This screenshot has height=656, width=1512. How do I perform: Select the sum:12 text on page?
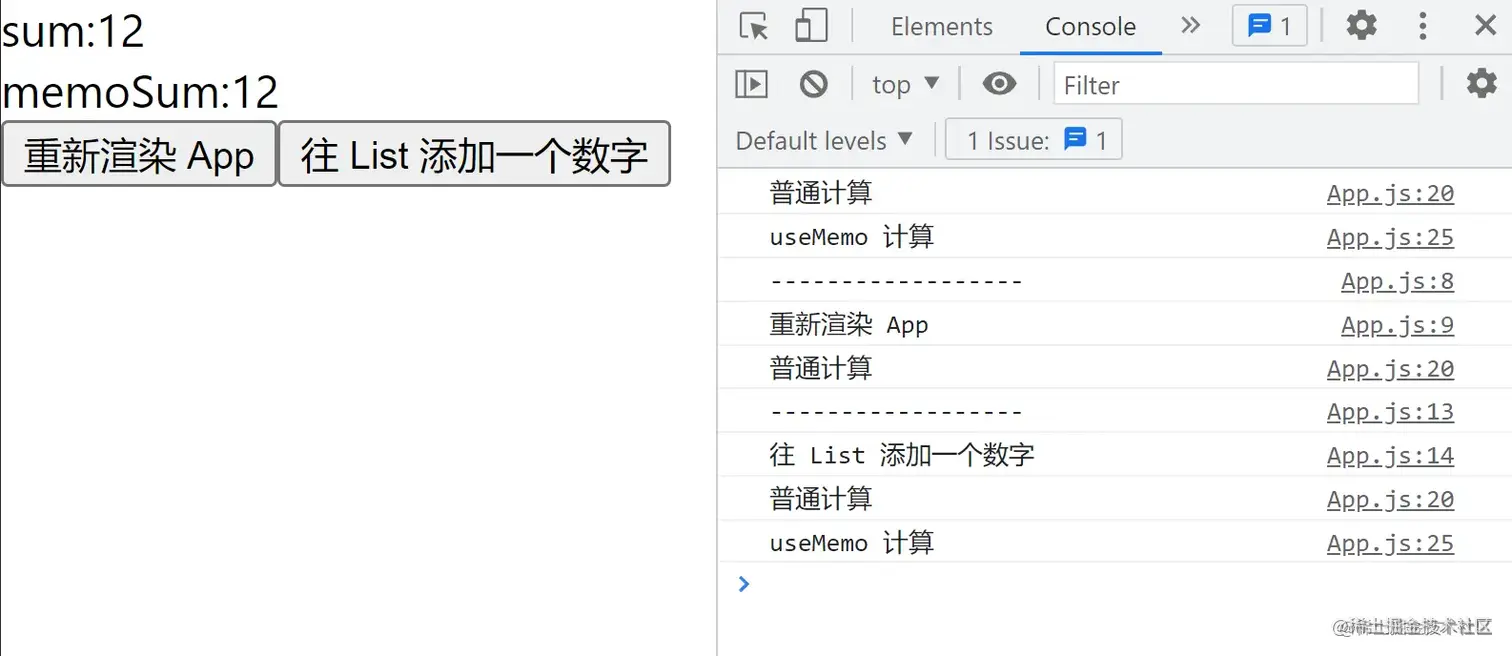pyautogui.click(x=73, y=31)
